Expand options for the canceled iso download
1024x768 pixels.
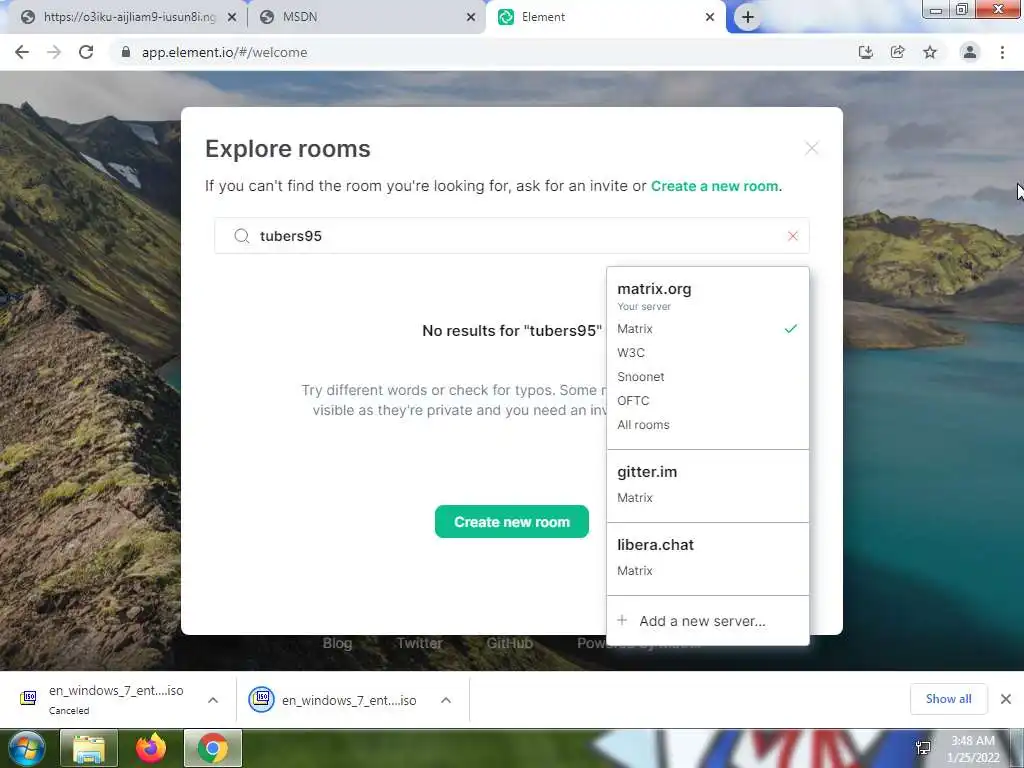(x=213, y=700)
